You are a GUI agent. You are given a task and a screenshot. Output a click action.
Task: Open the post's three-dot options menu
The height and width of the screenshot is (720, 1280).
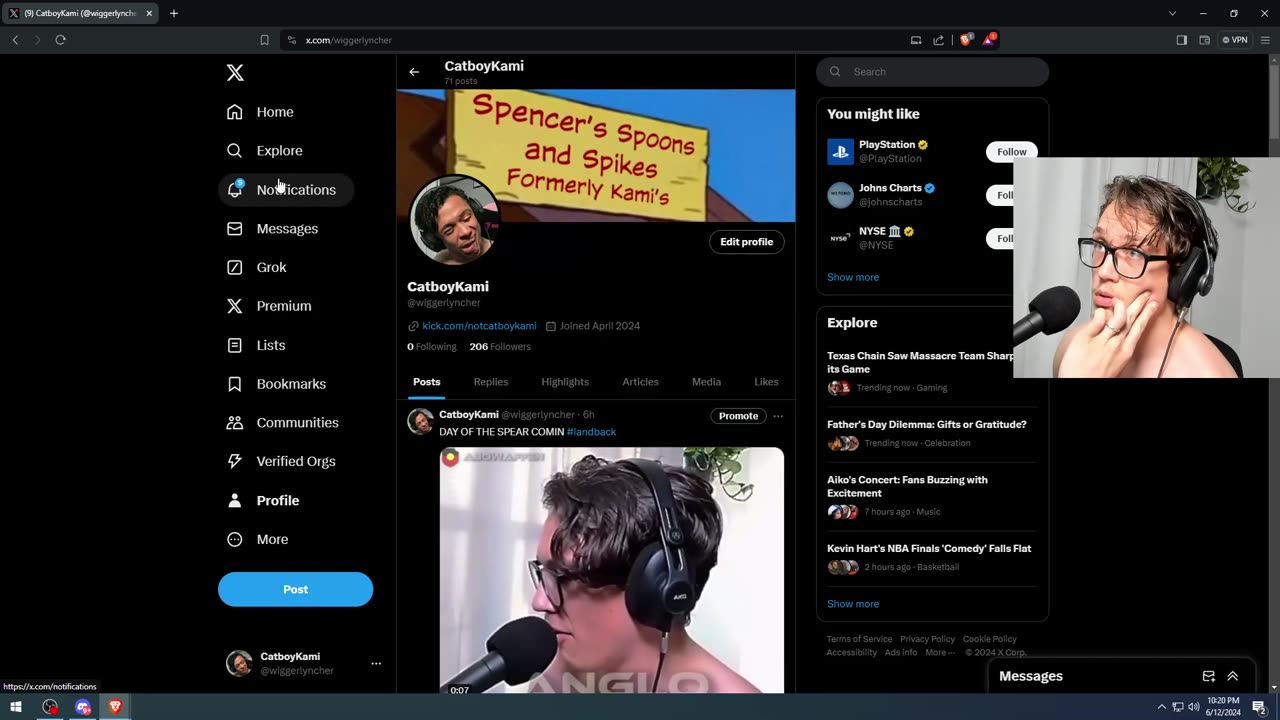click(778, 416)
